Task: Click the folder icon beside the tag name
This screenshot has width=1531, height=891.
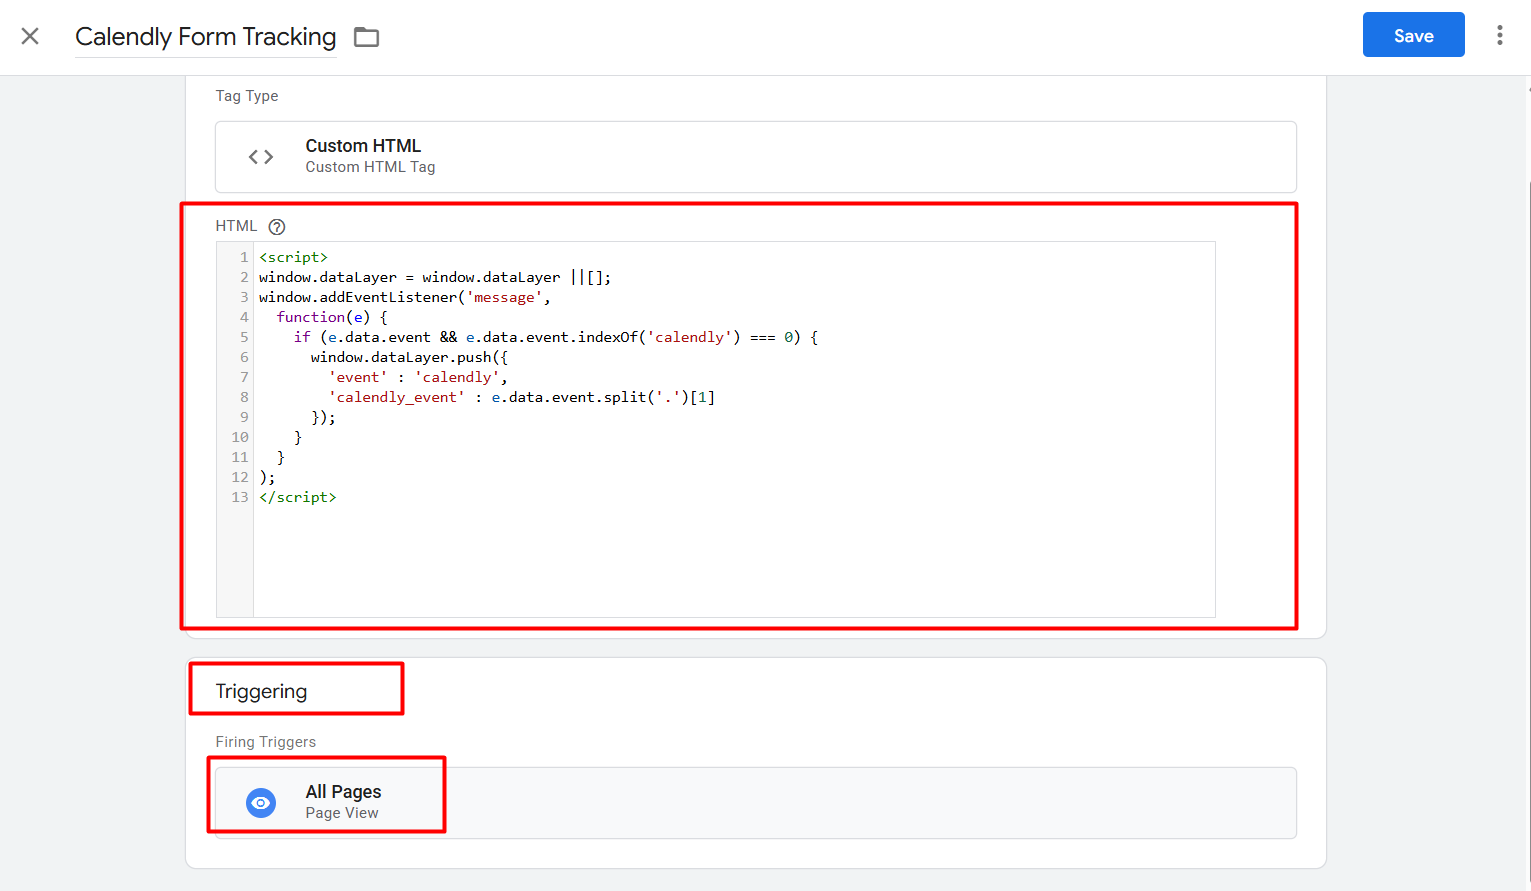Action: (367, 38)
